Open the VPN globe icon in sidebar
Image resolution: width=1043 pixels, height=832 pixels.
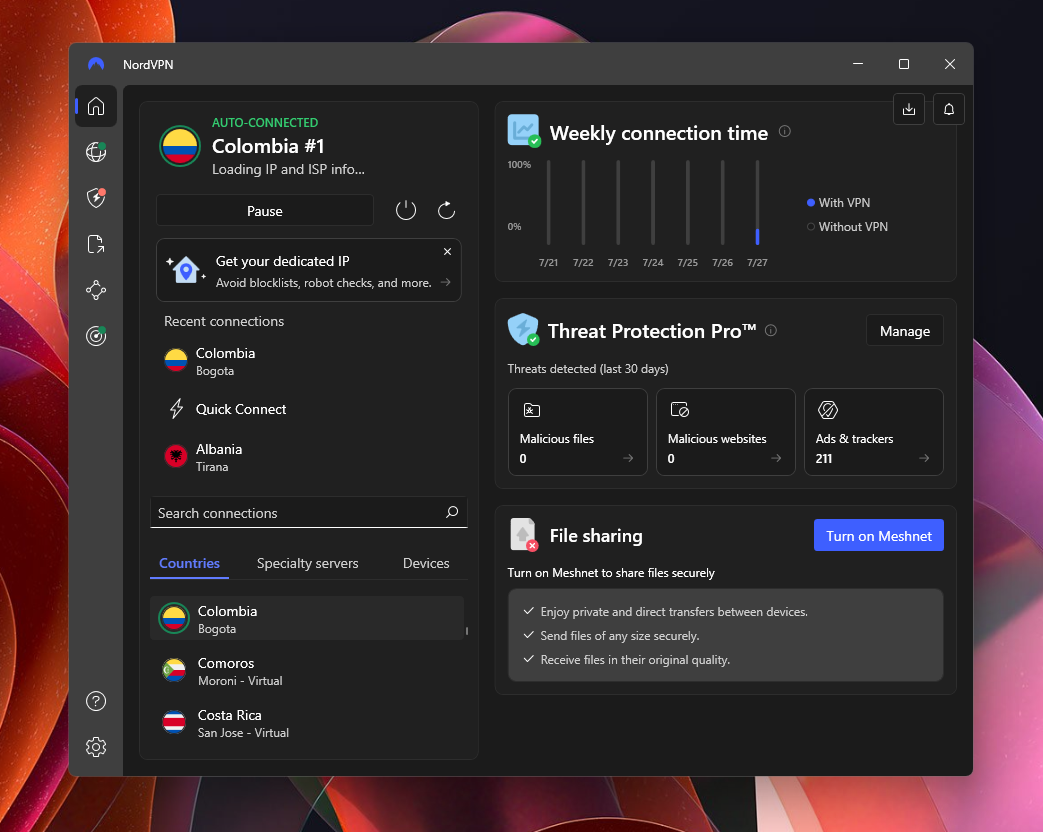96,152
